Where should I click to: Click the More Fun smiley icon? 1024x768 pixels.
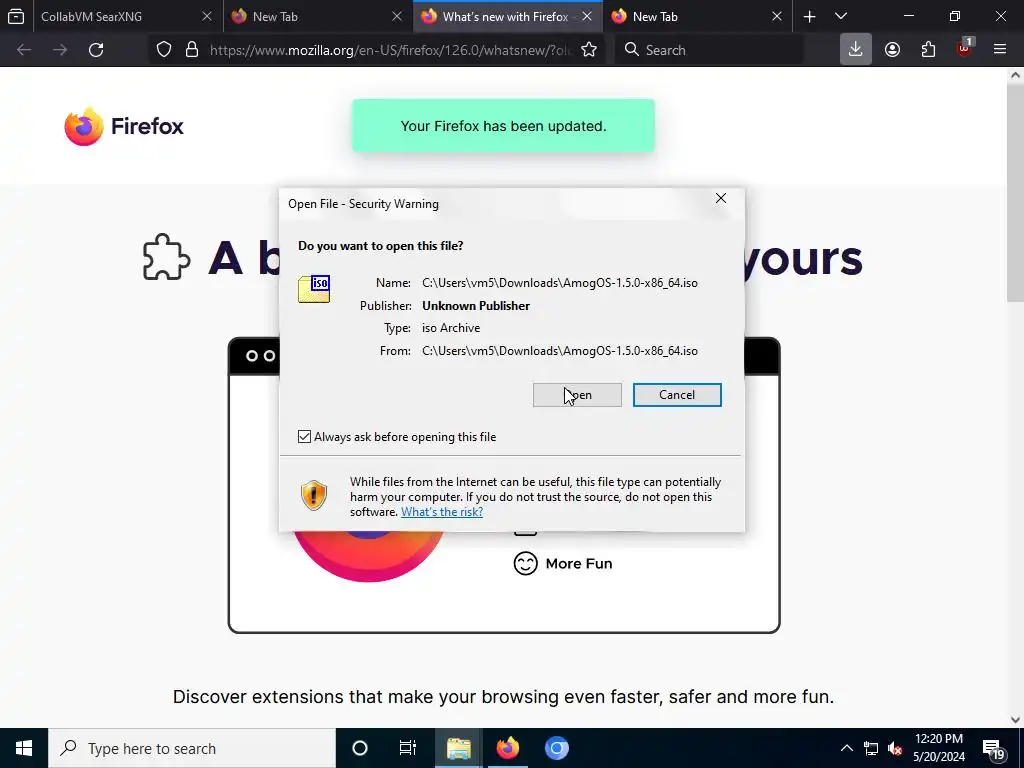click(526, 564)
